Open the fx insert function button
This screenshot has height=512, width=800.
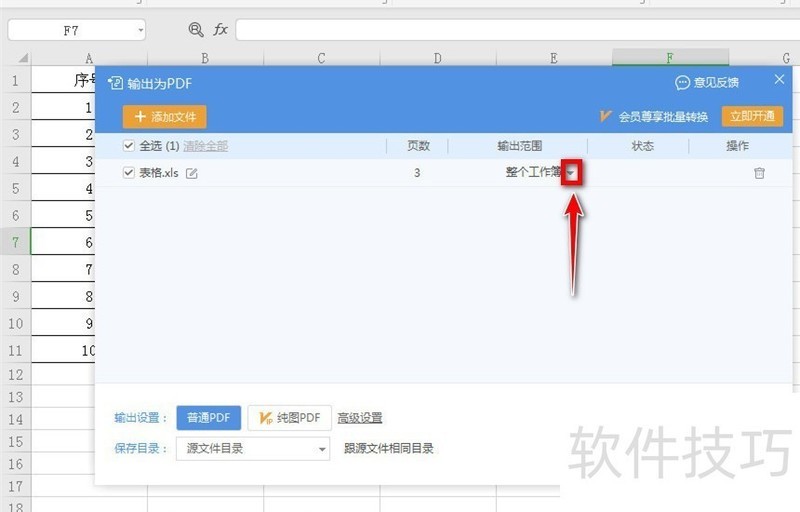pos(220,30)
